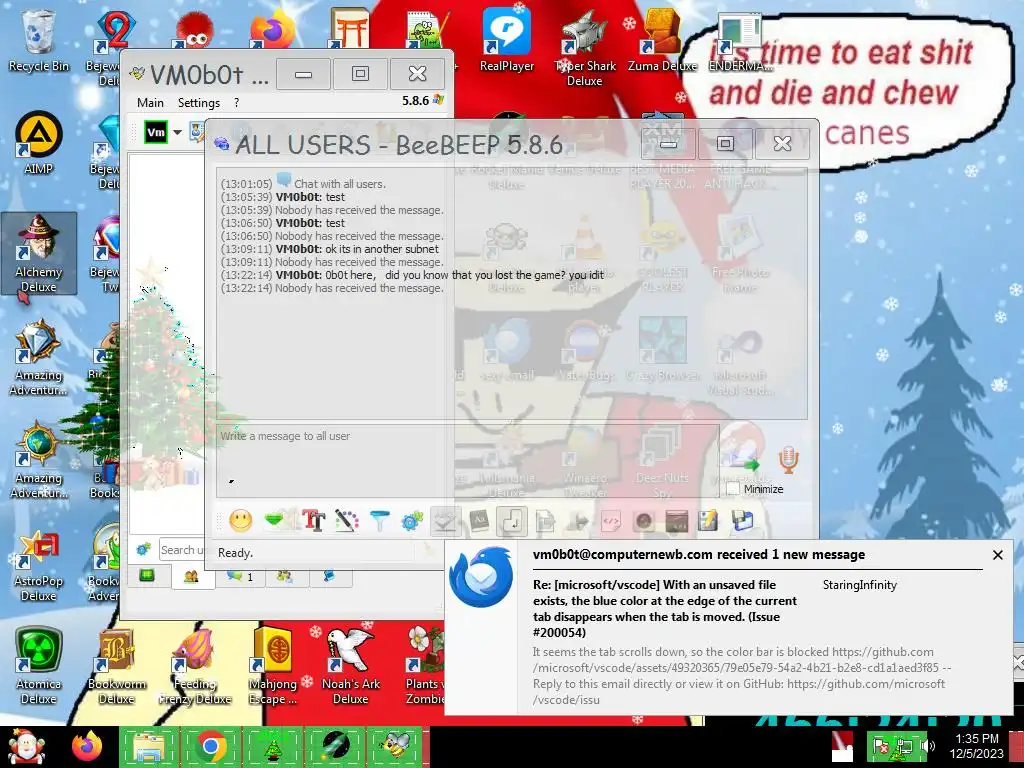Viewport: 1024px width, 768px height.
Task: Open Typer Shark Deluxe shortcut
Action: point(584,47)
